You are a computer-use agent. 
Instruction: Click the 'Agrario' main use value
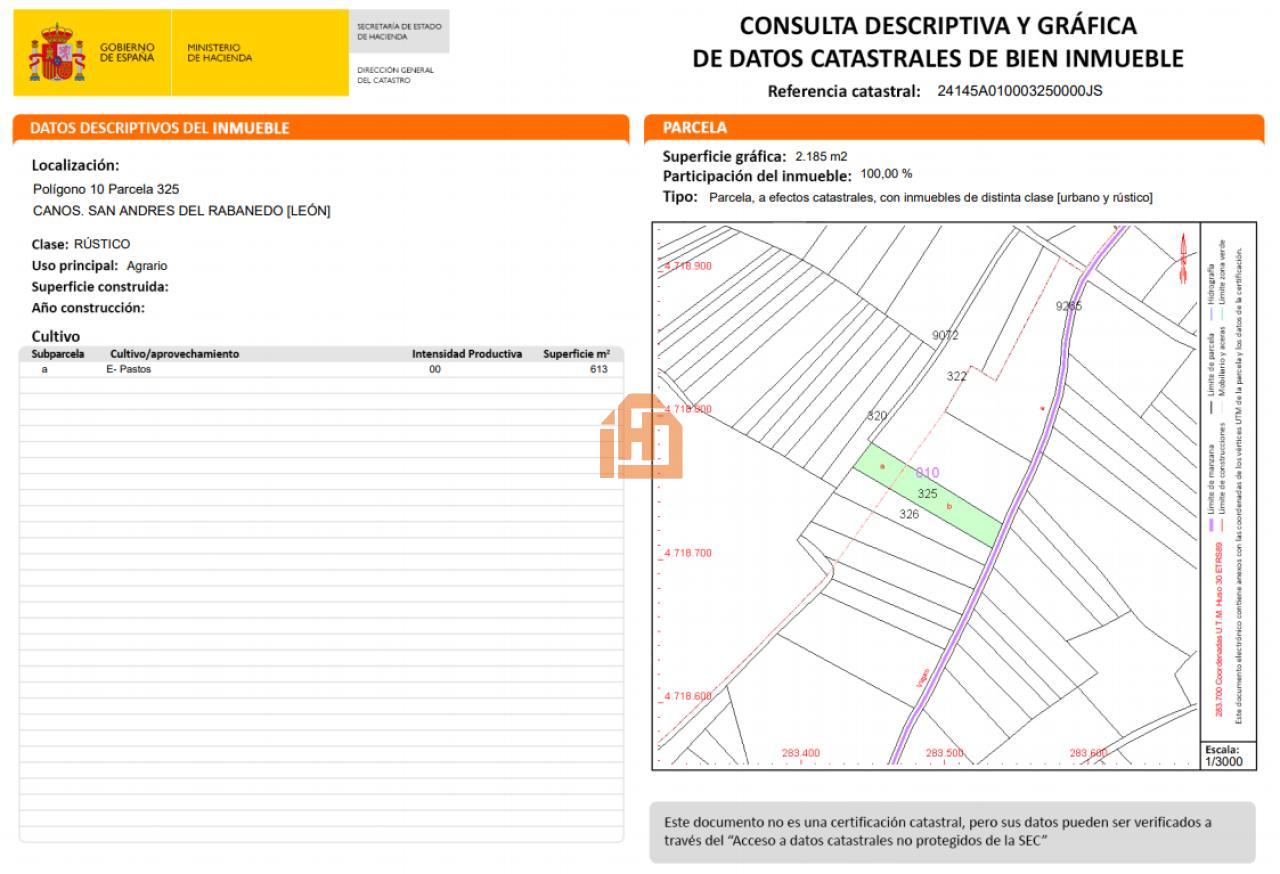click(147, 266)
